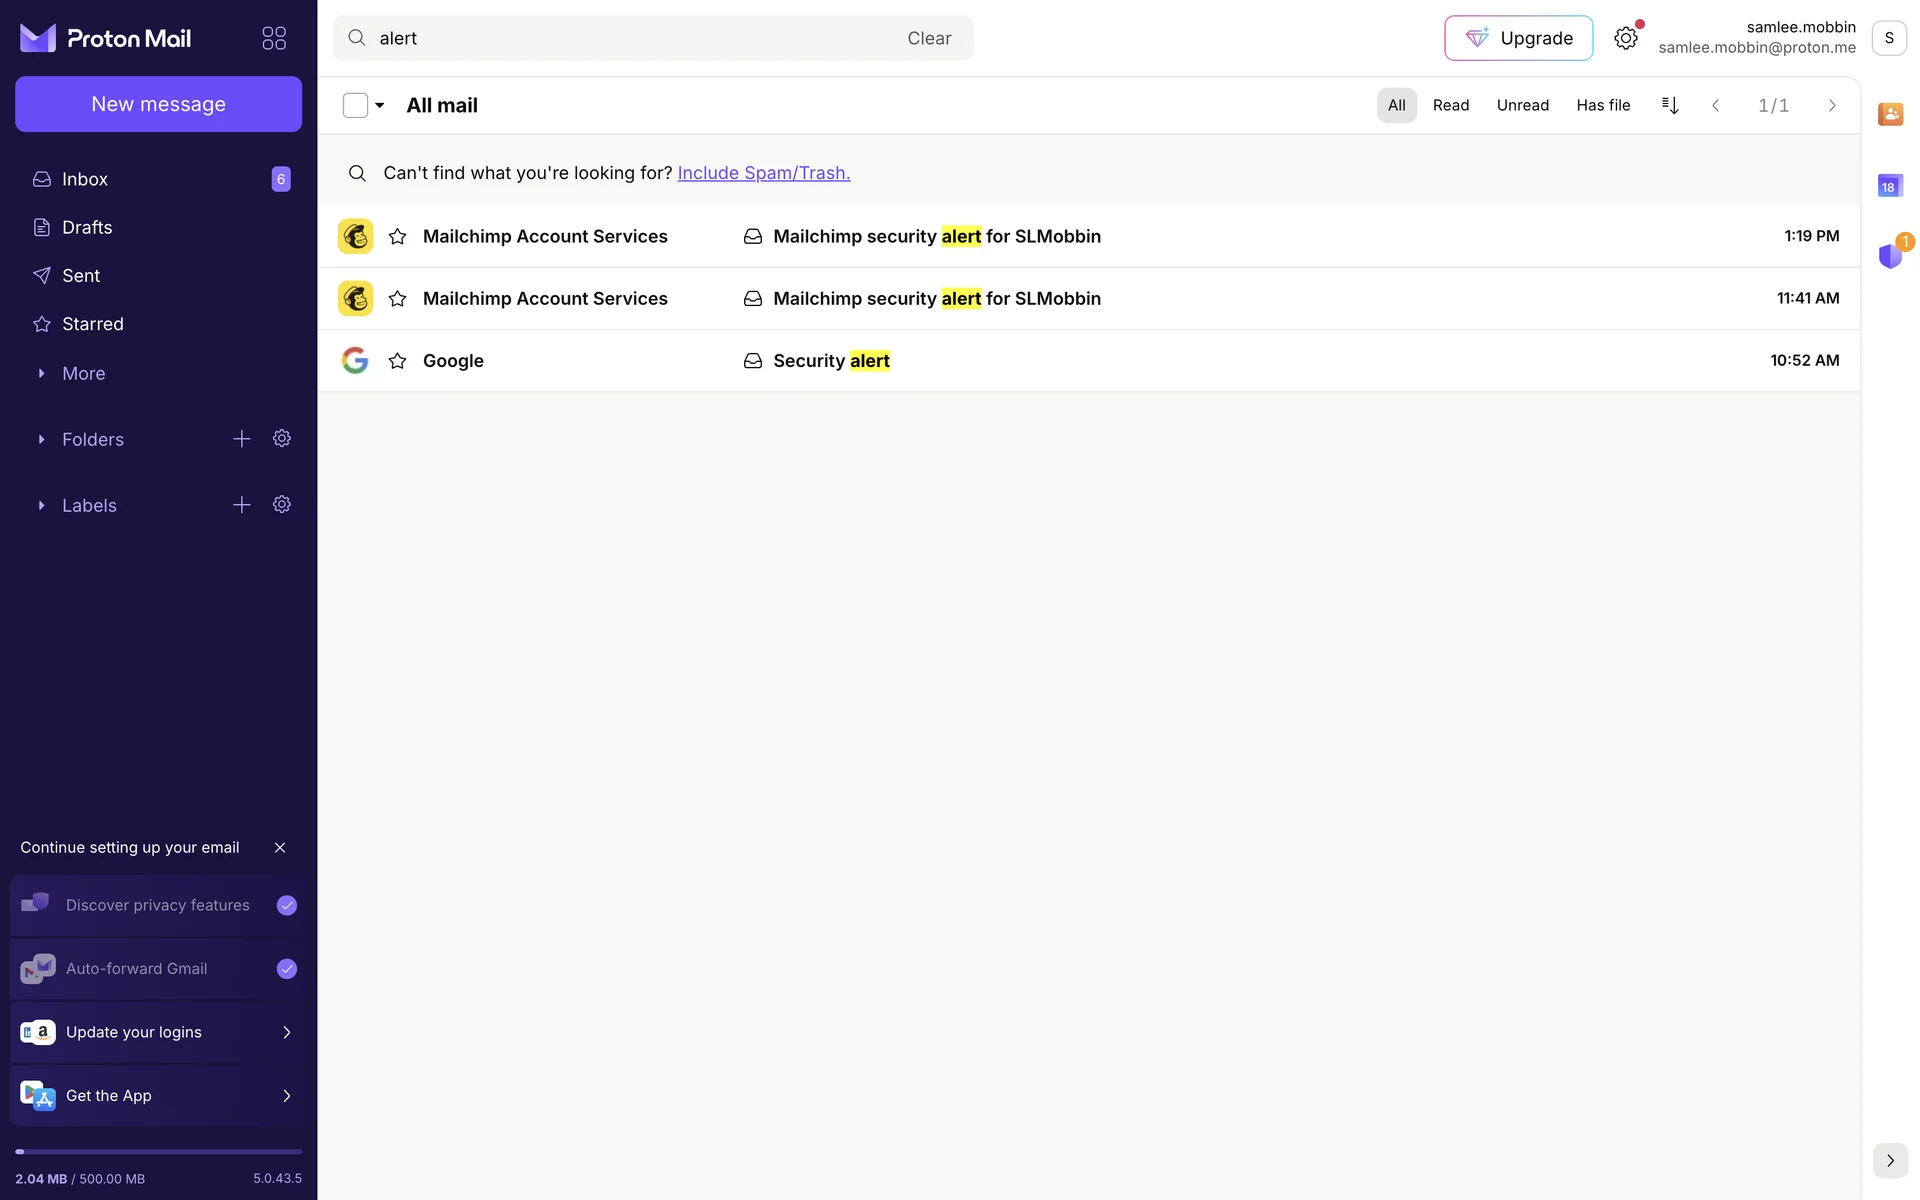Open the Security Center shield icon
The width and height of the screenshot is (1920, 1200).
pyautogui.click(x=1890, y=256)
